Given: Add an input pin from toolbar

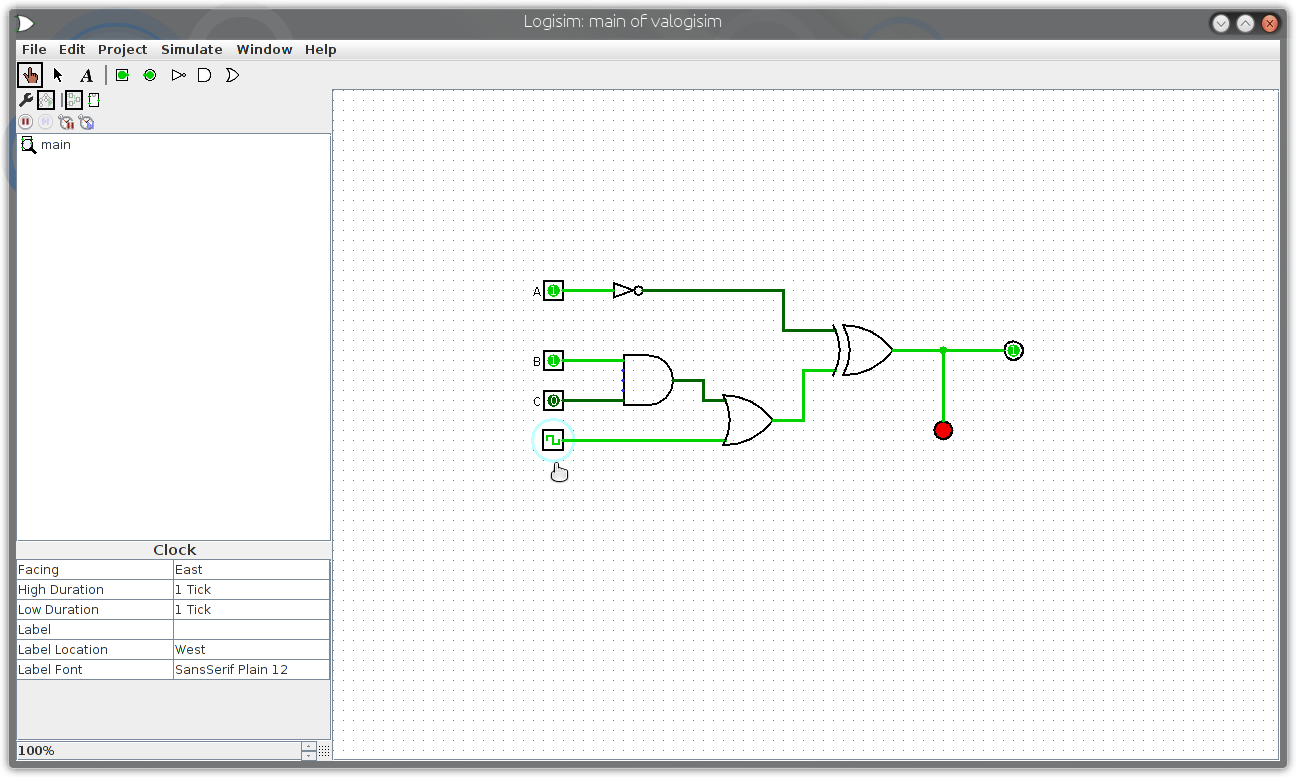Looking at the screenshot, I should coord(122,75).
